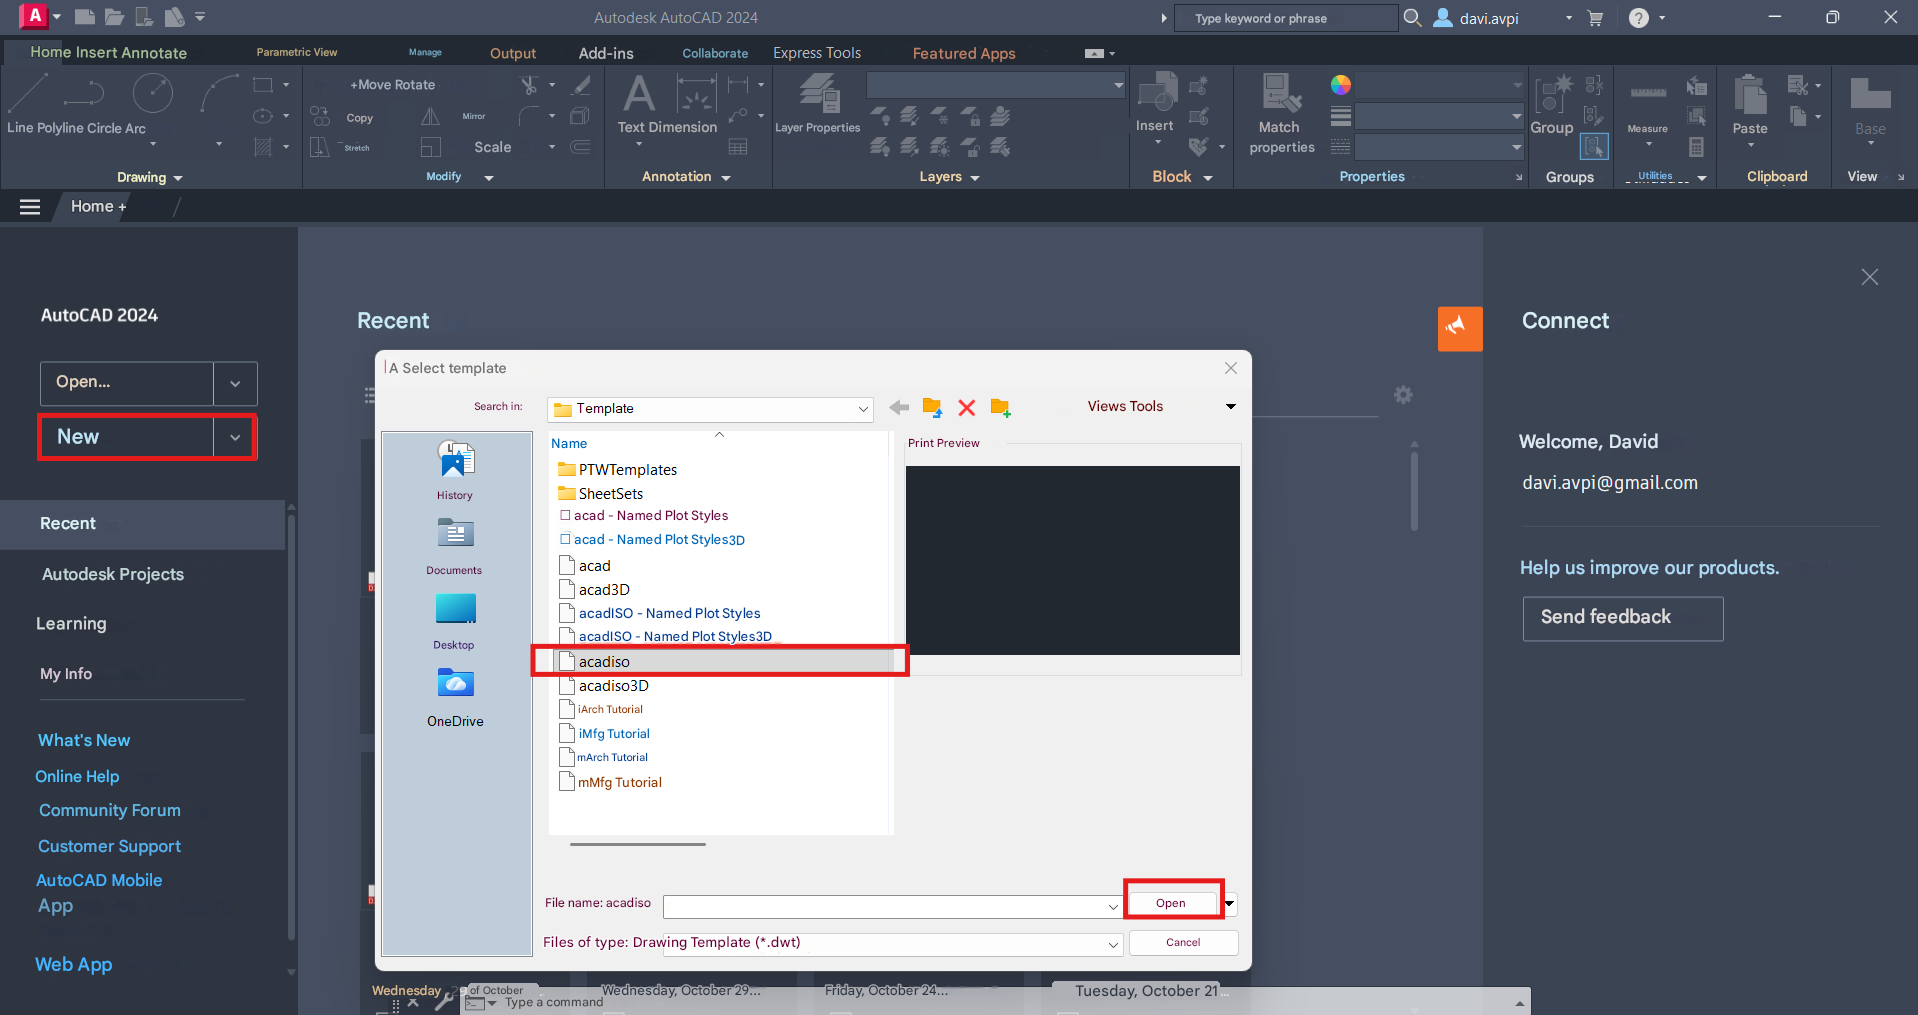The image size is (1918, 1015).
Task: Switch to the Add-ins ribbon tab
Action: point(606,53)
